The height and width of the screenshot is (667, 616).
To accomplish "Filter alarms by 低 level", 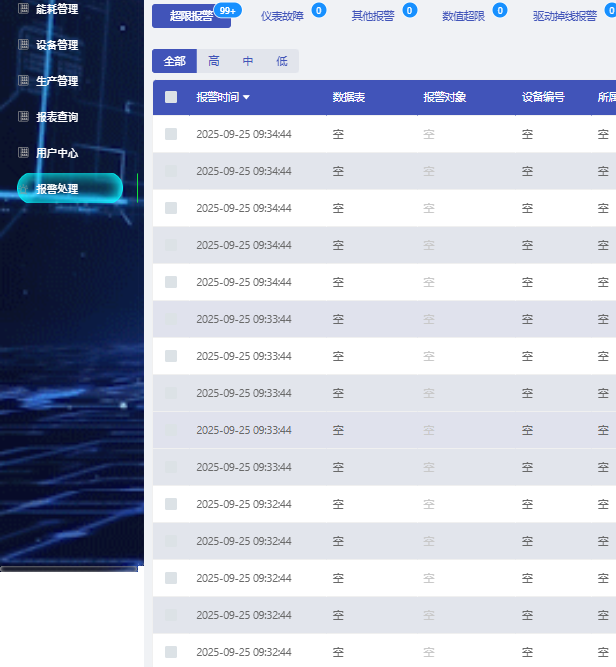I will (x=282, y=61).
